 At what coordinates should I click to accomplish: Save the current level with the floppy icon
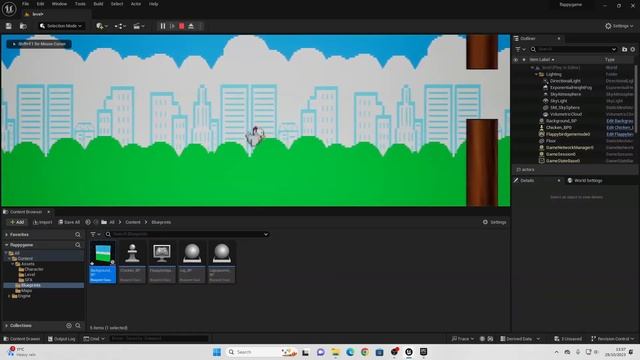(x=9, y=26)
